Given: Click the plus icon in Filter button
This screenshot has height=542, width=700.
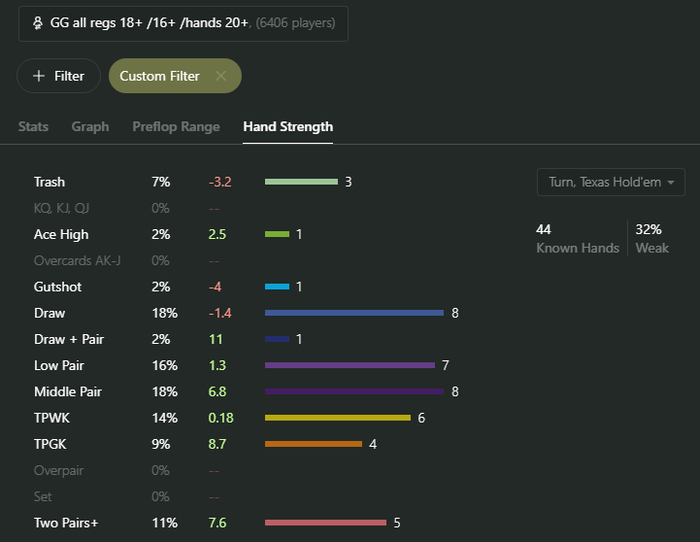Looking at the screenshot, I should coord(39,76).
